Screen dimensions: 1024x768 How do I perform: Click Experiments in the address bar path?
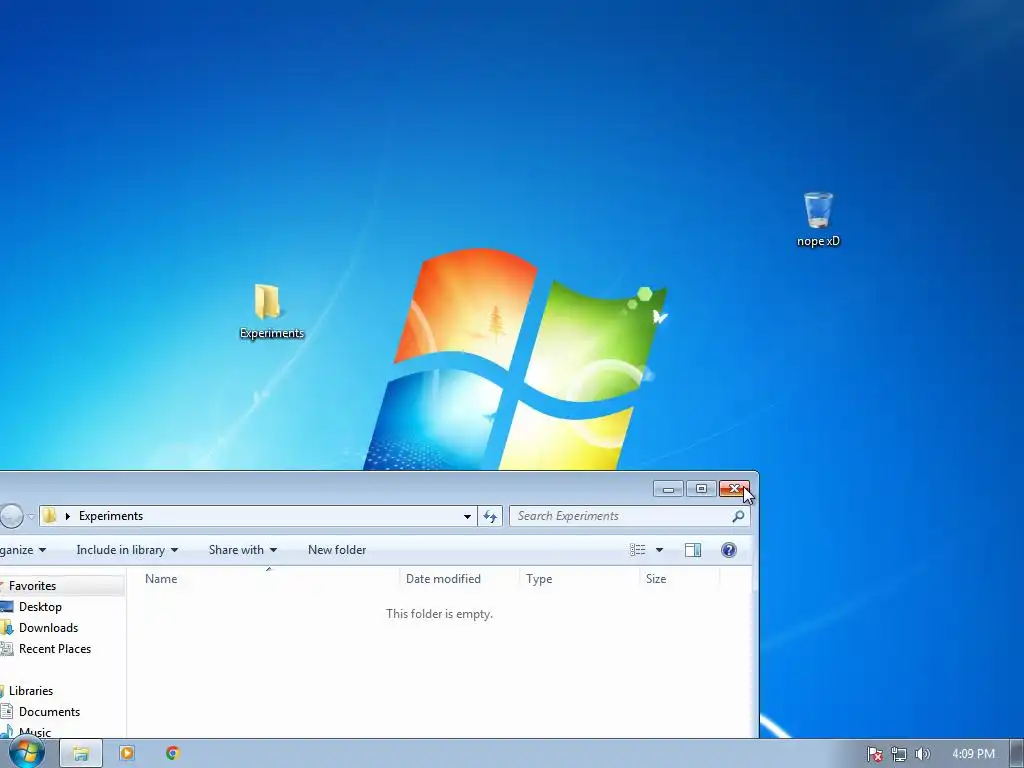[111, 516]
